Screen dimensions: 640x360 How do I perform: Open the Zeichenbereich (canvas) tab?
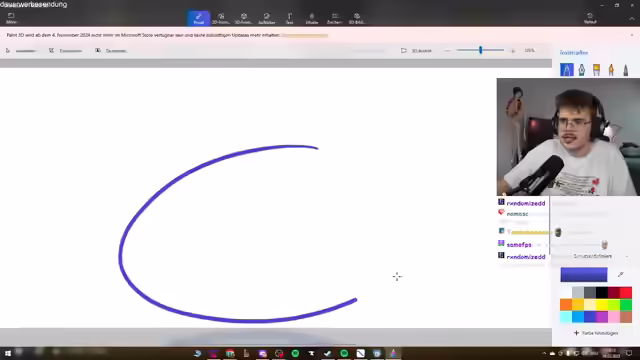pos(334,18)
